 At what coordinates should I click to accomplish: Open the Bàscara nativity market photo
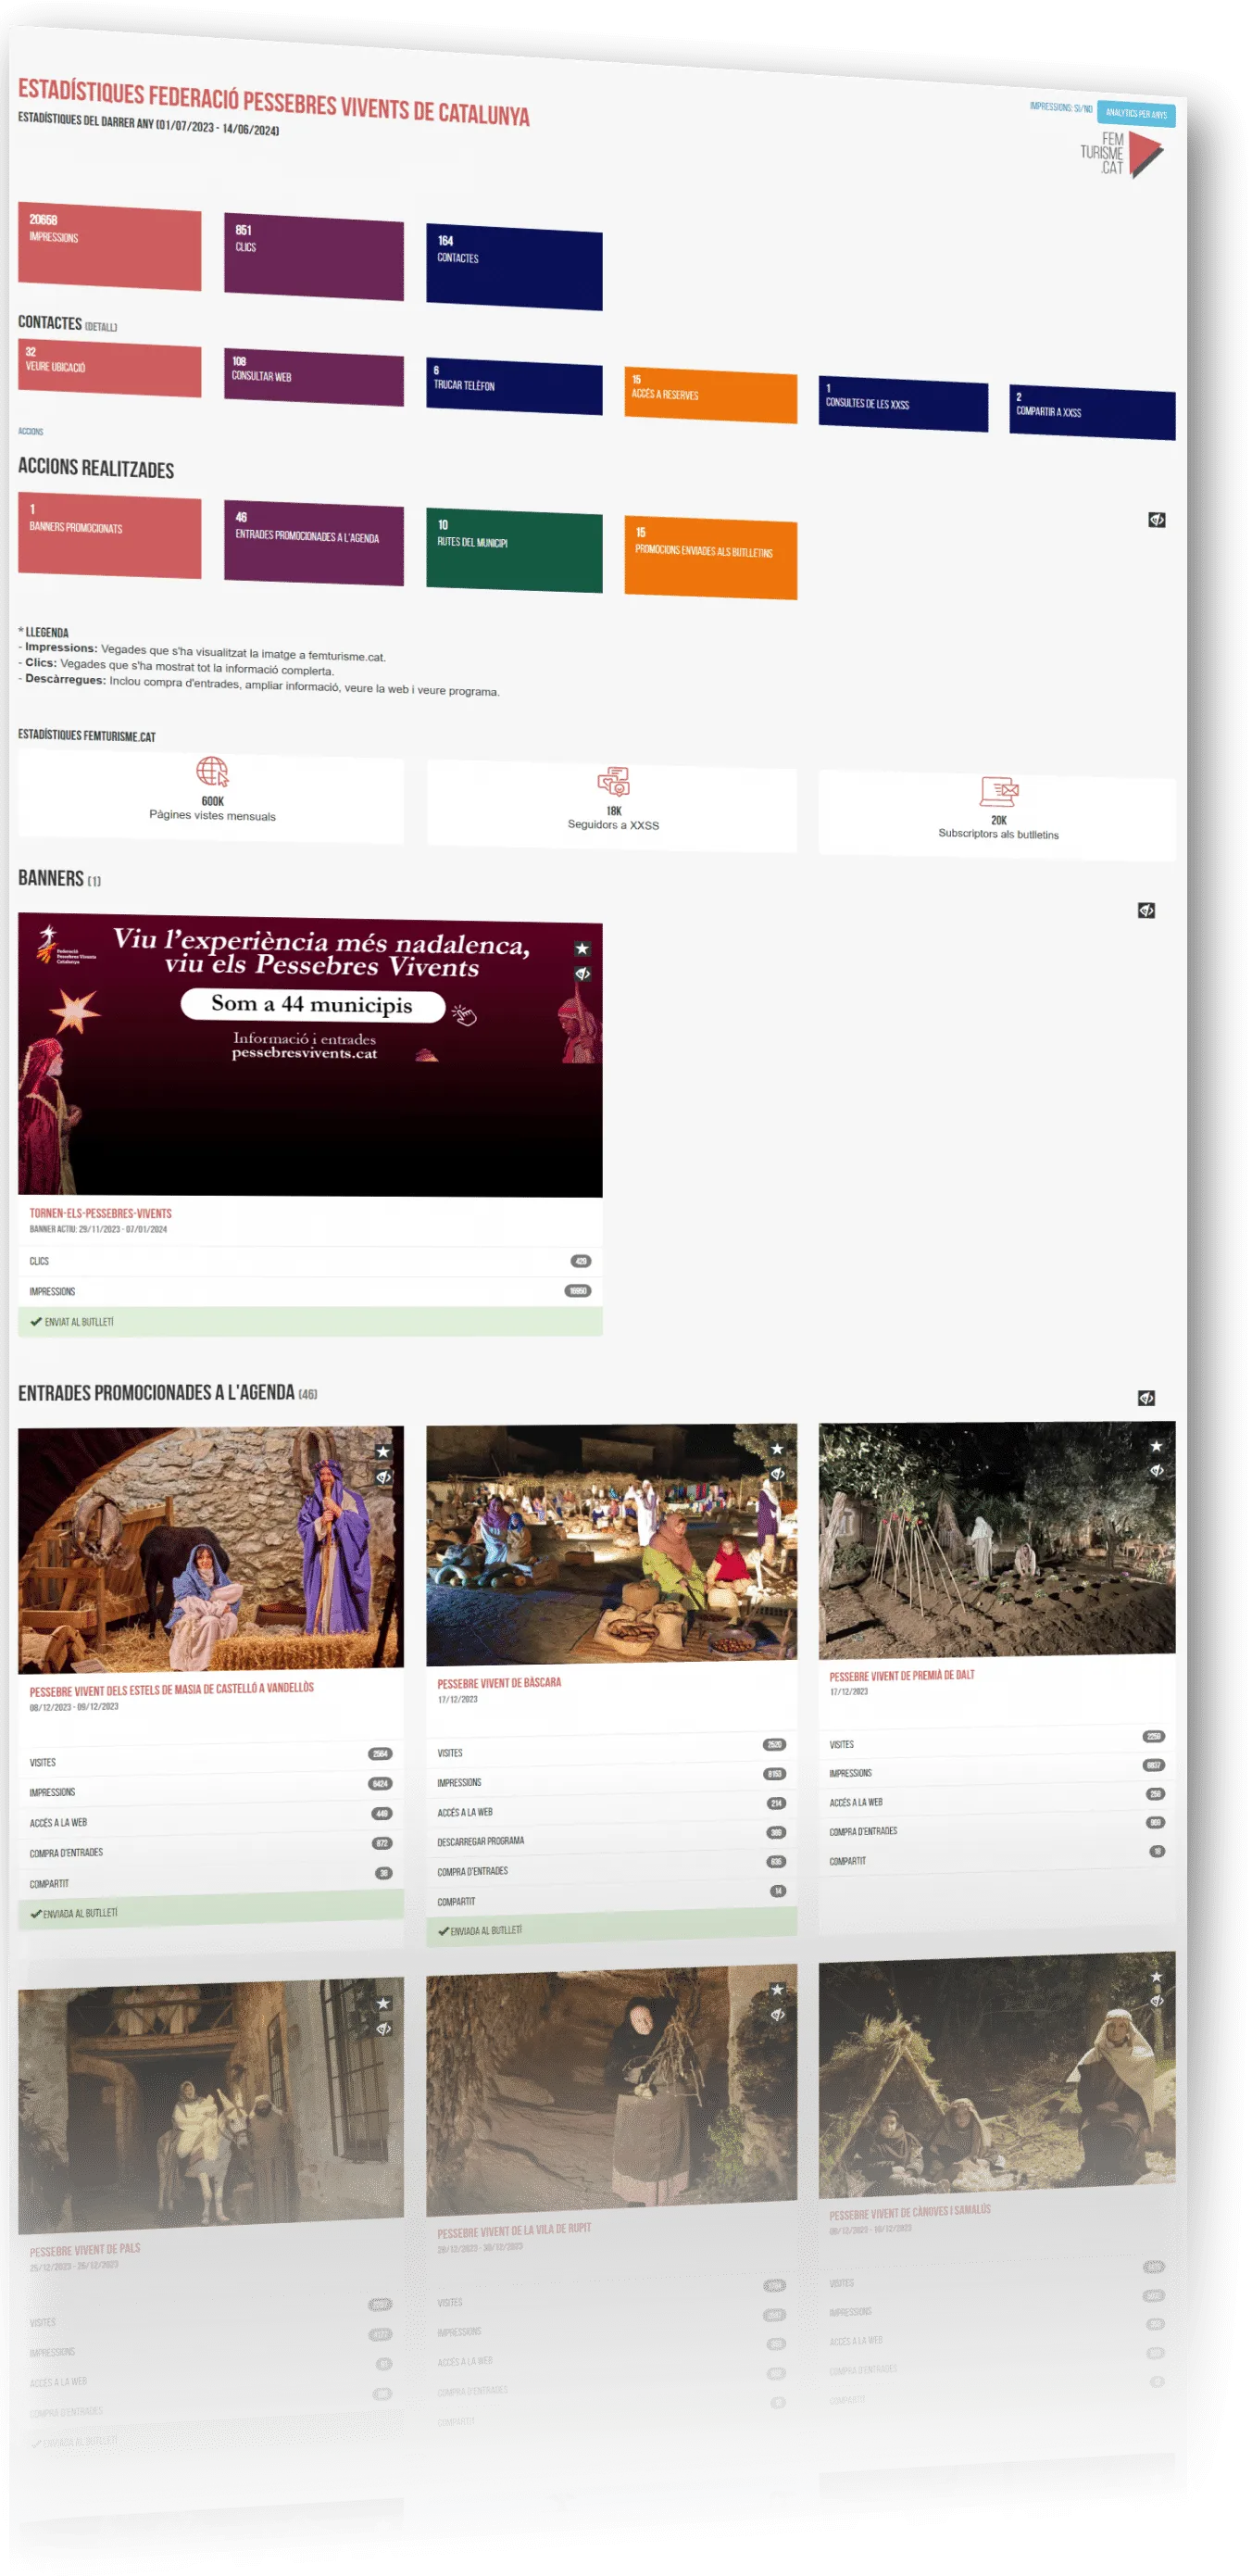tap(611, 1544)
